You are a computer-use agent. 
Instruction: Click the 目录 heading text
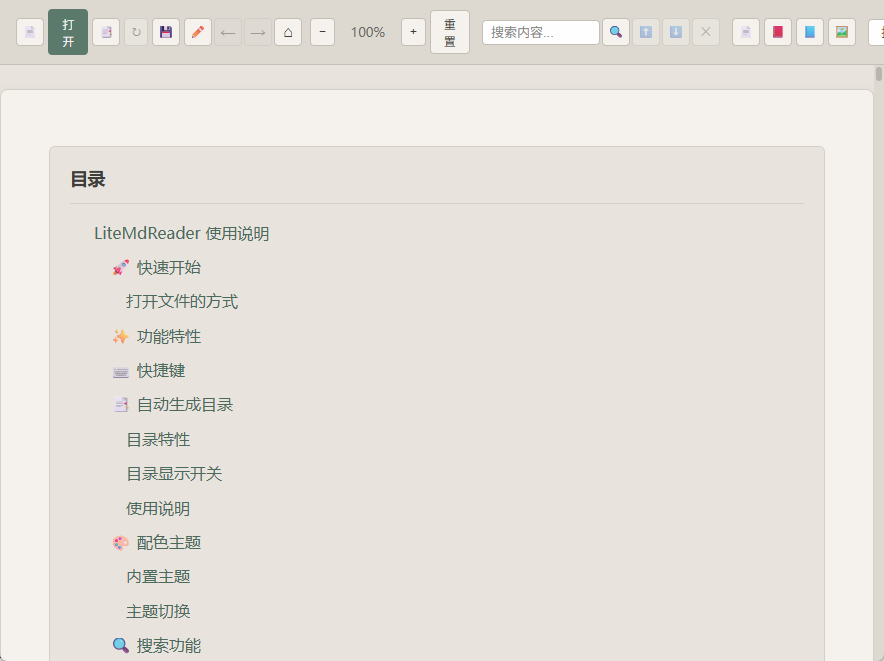point(88,179)
